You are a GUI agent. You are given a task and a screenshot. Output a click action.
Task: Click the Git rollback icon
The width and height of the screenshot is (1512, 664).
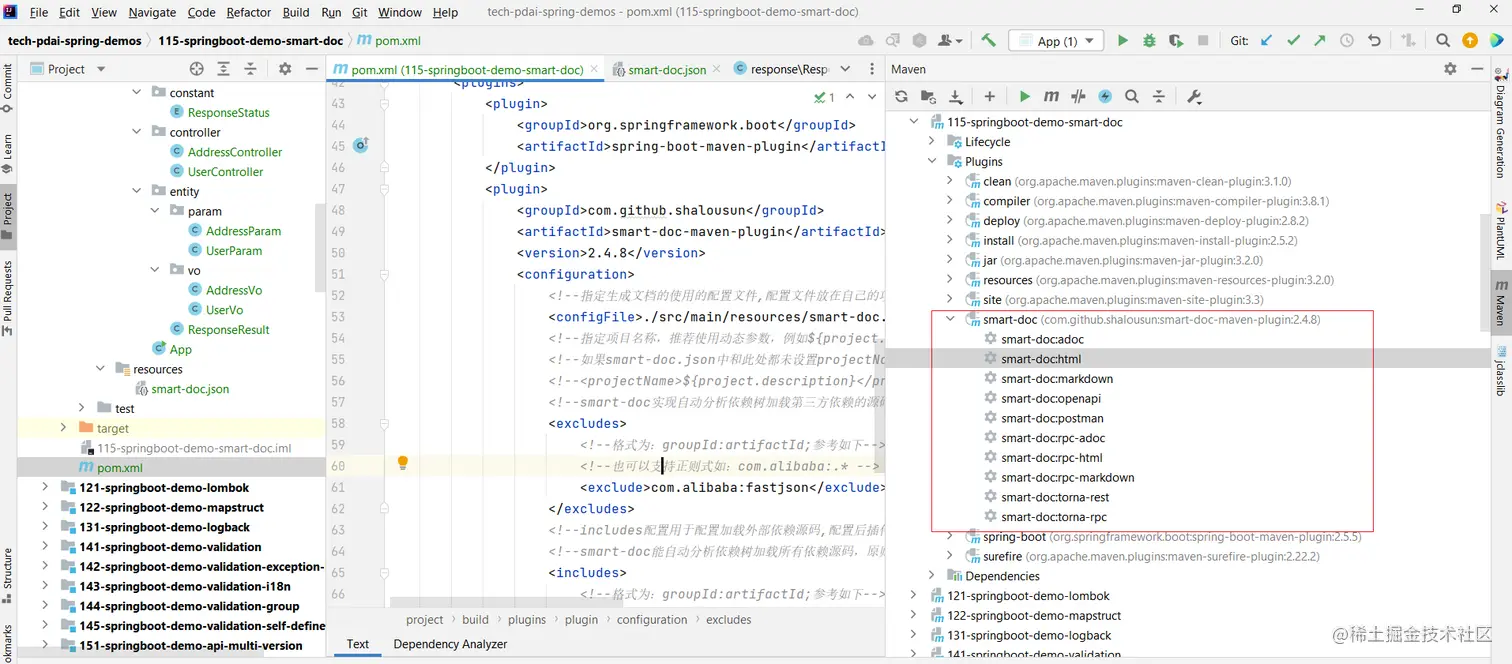pyautogui.click(x=1374, y=41)
